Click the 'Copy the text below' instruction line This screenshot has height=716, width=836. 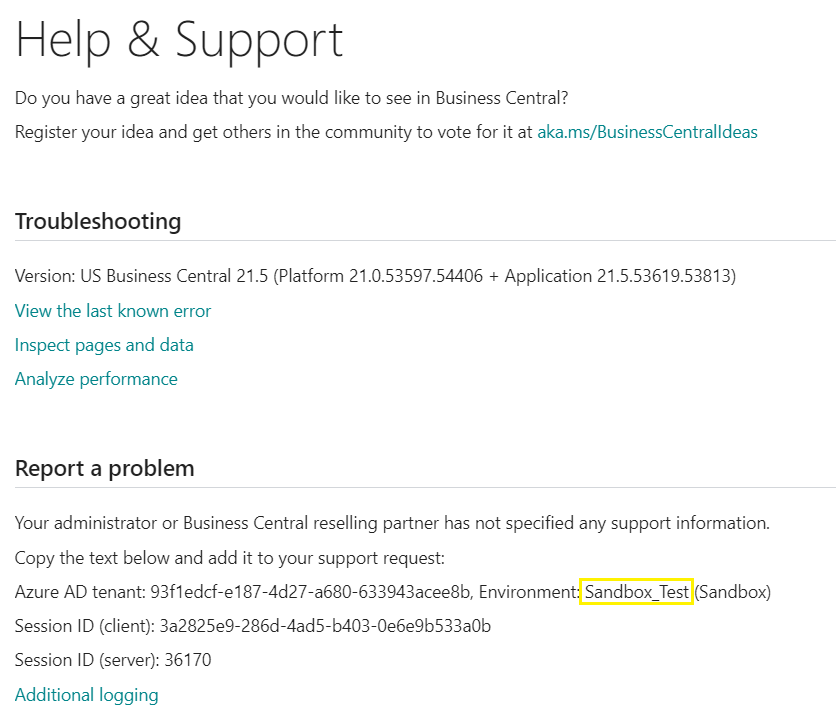point(230,558)
